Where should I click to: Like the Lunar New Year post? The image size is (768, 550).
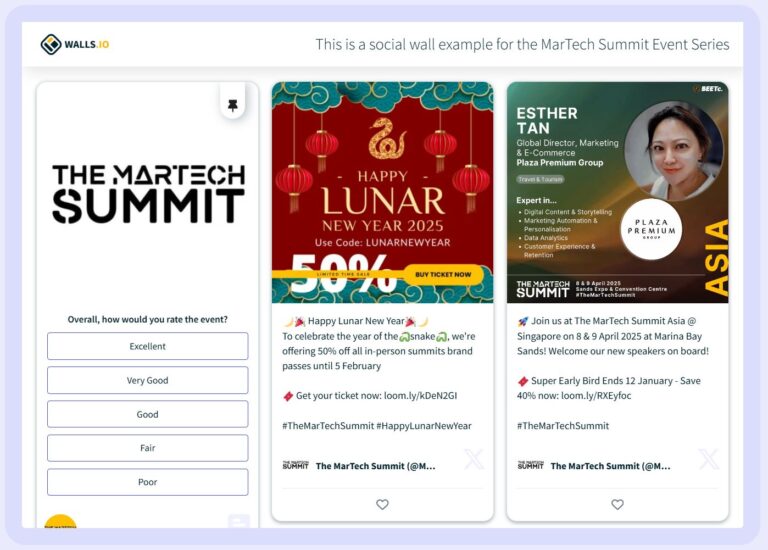[x=382, y=504]
